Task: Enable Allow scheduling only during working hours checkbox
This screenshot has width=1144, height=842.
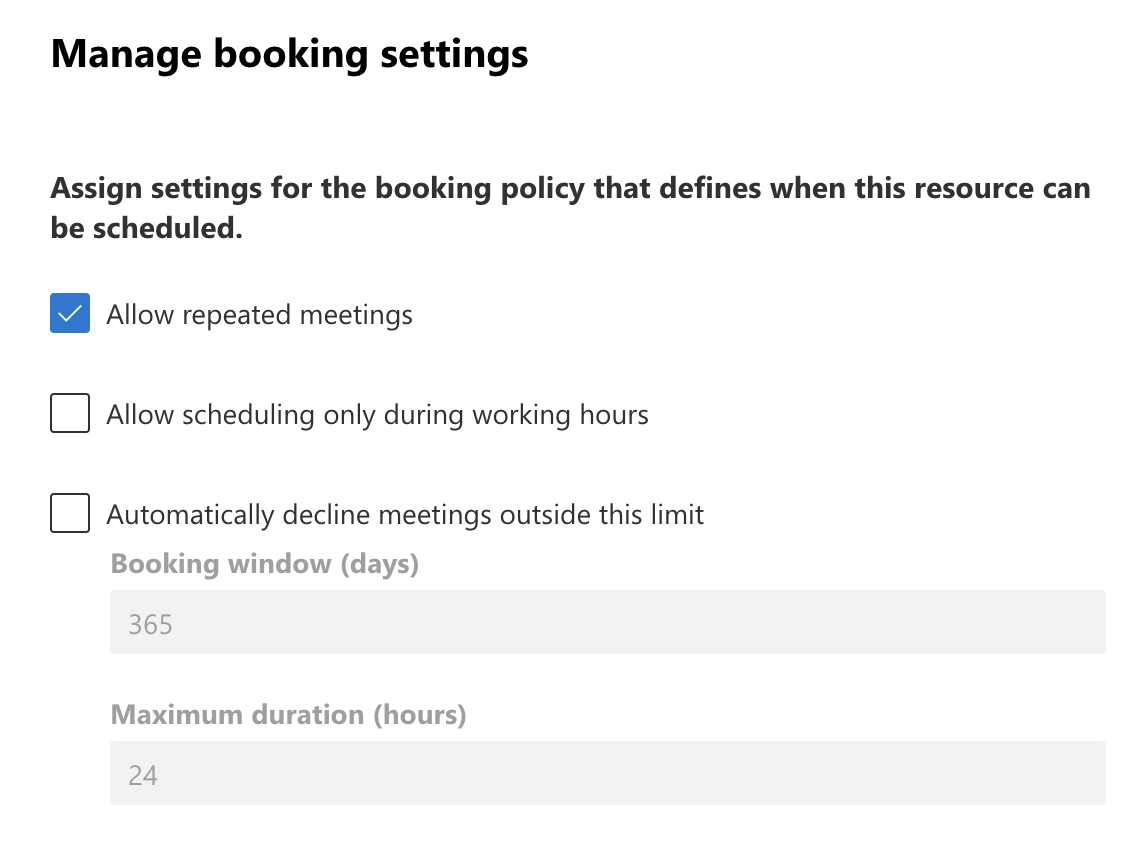Action: [x=70, y=413]
